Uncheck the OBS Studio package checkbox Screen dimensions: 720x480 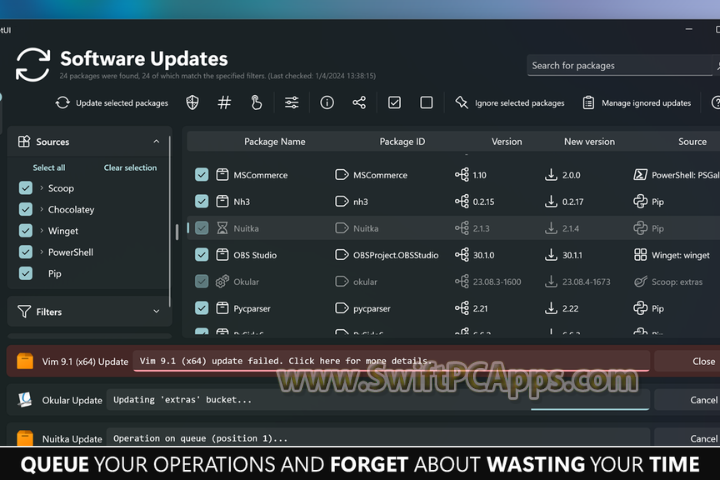202,254
